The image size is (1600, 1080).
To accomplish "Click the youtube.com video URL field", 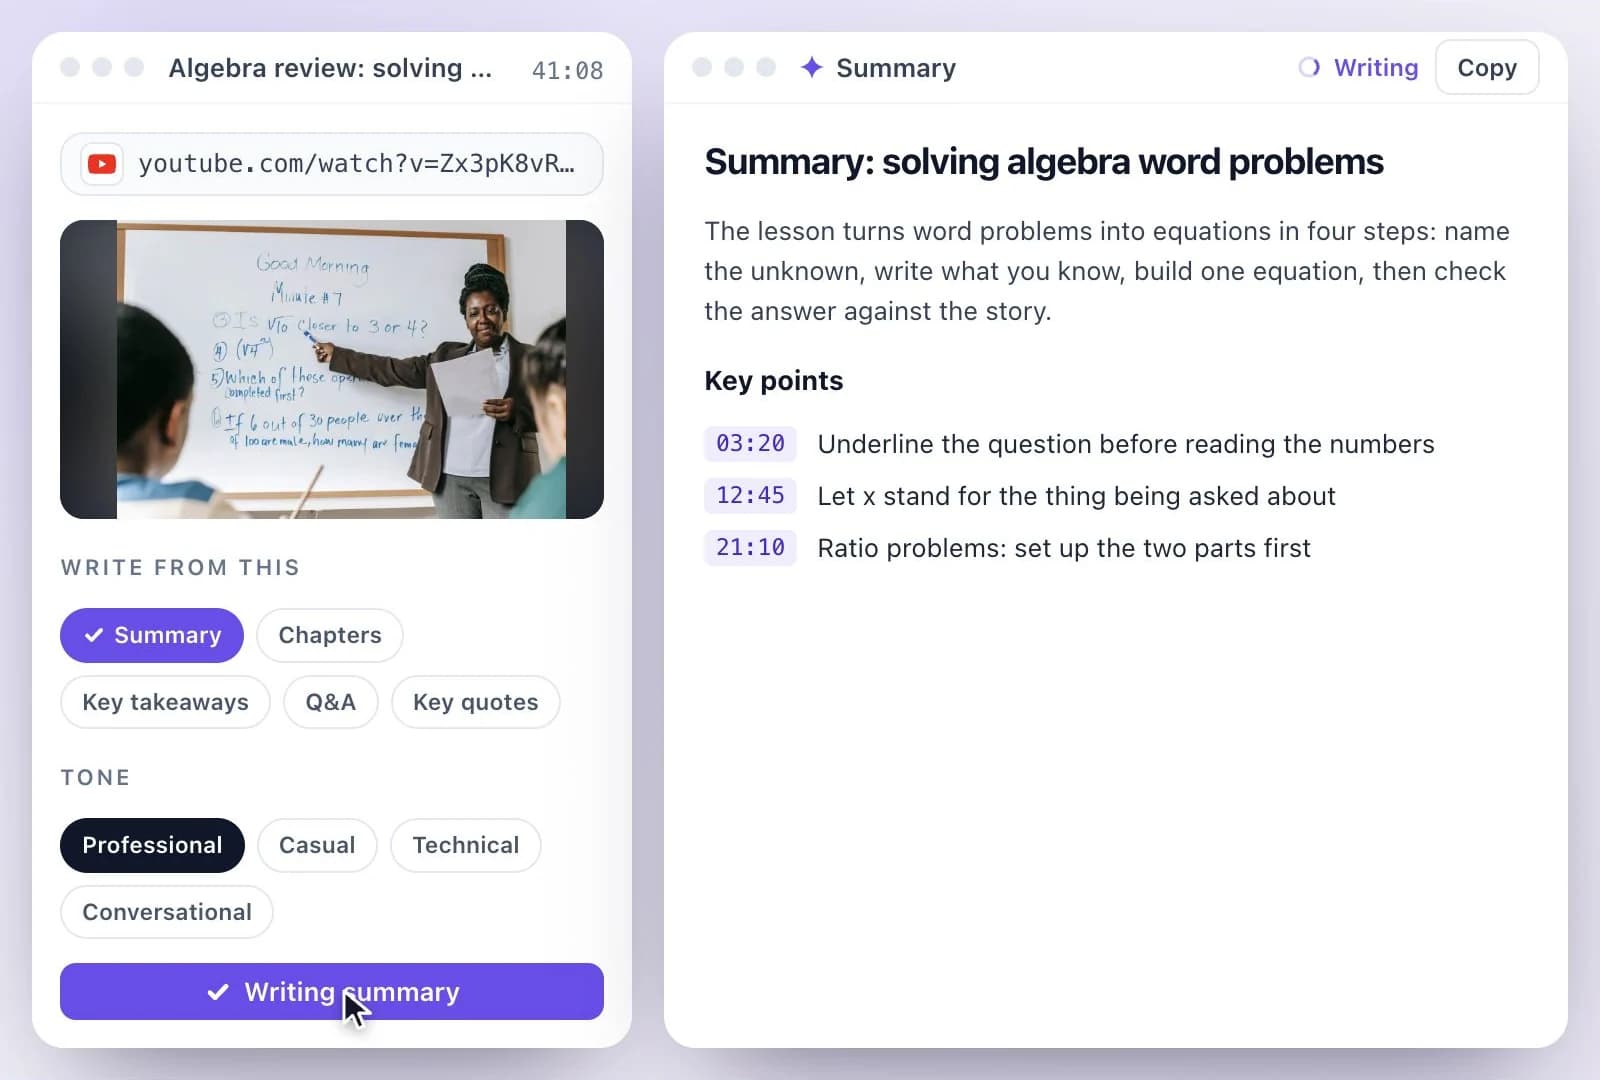I will tap(332, 164).
